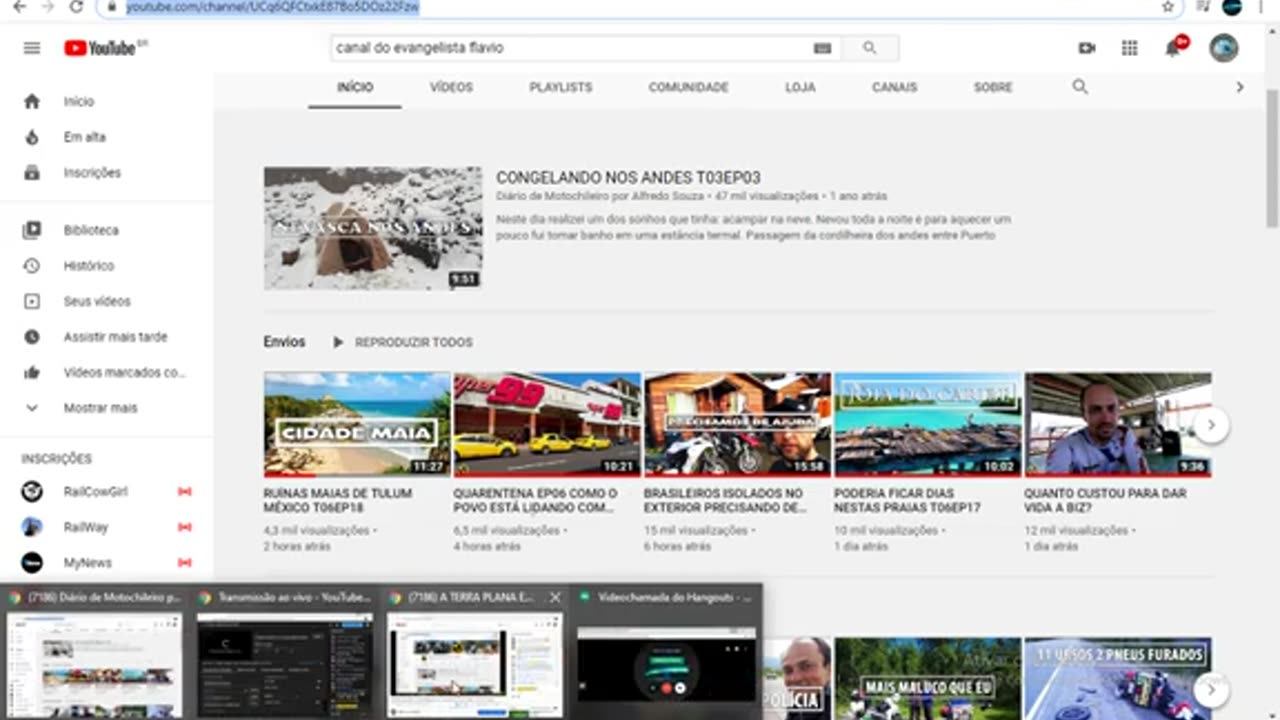Click the thumbnail with 9:36 duration
The width and height of the screenshot is (1280, 720).
(1118, 425)
